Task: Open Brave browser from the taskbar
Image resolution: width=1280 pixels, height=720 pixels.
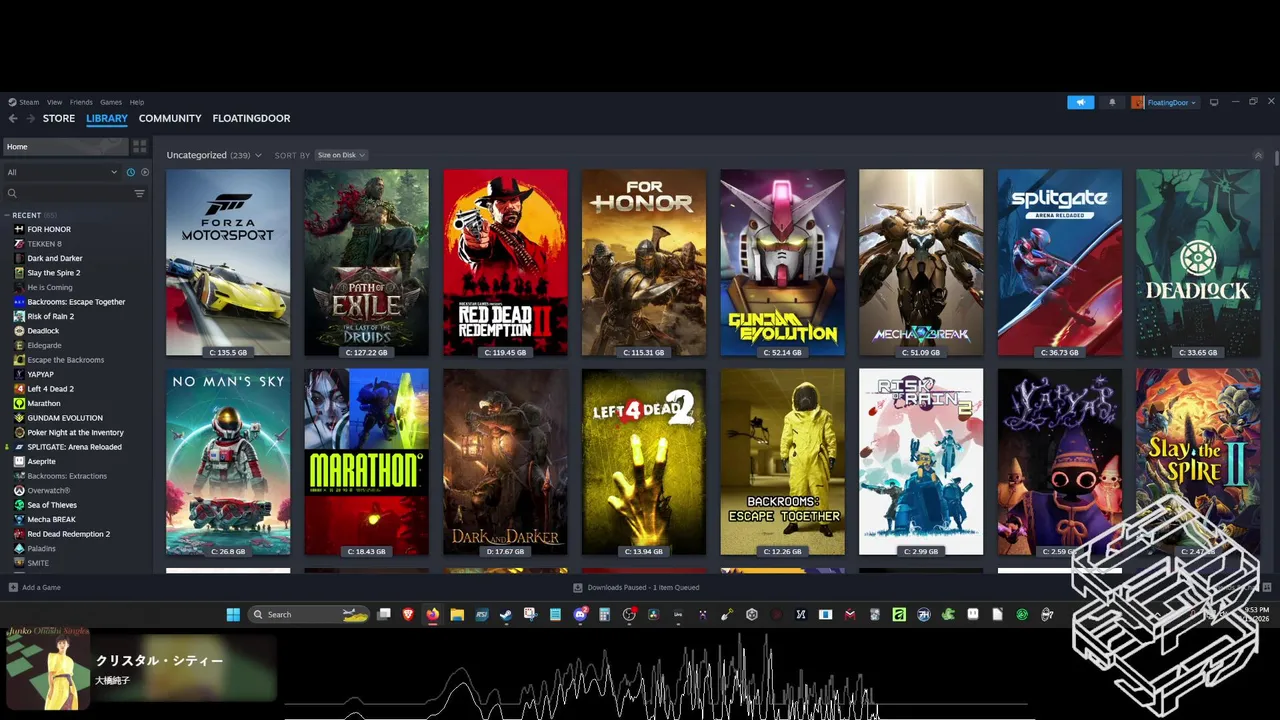Action: click(x=408, y=614)
